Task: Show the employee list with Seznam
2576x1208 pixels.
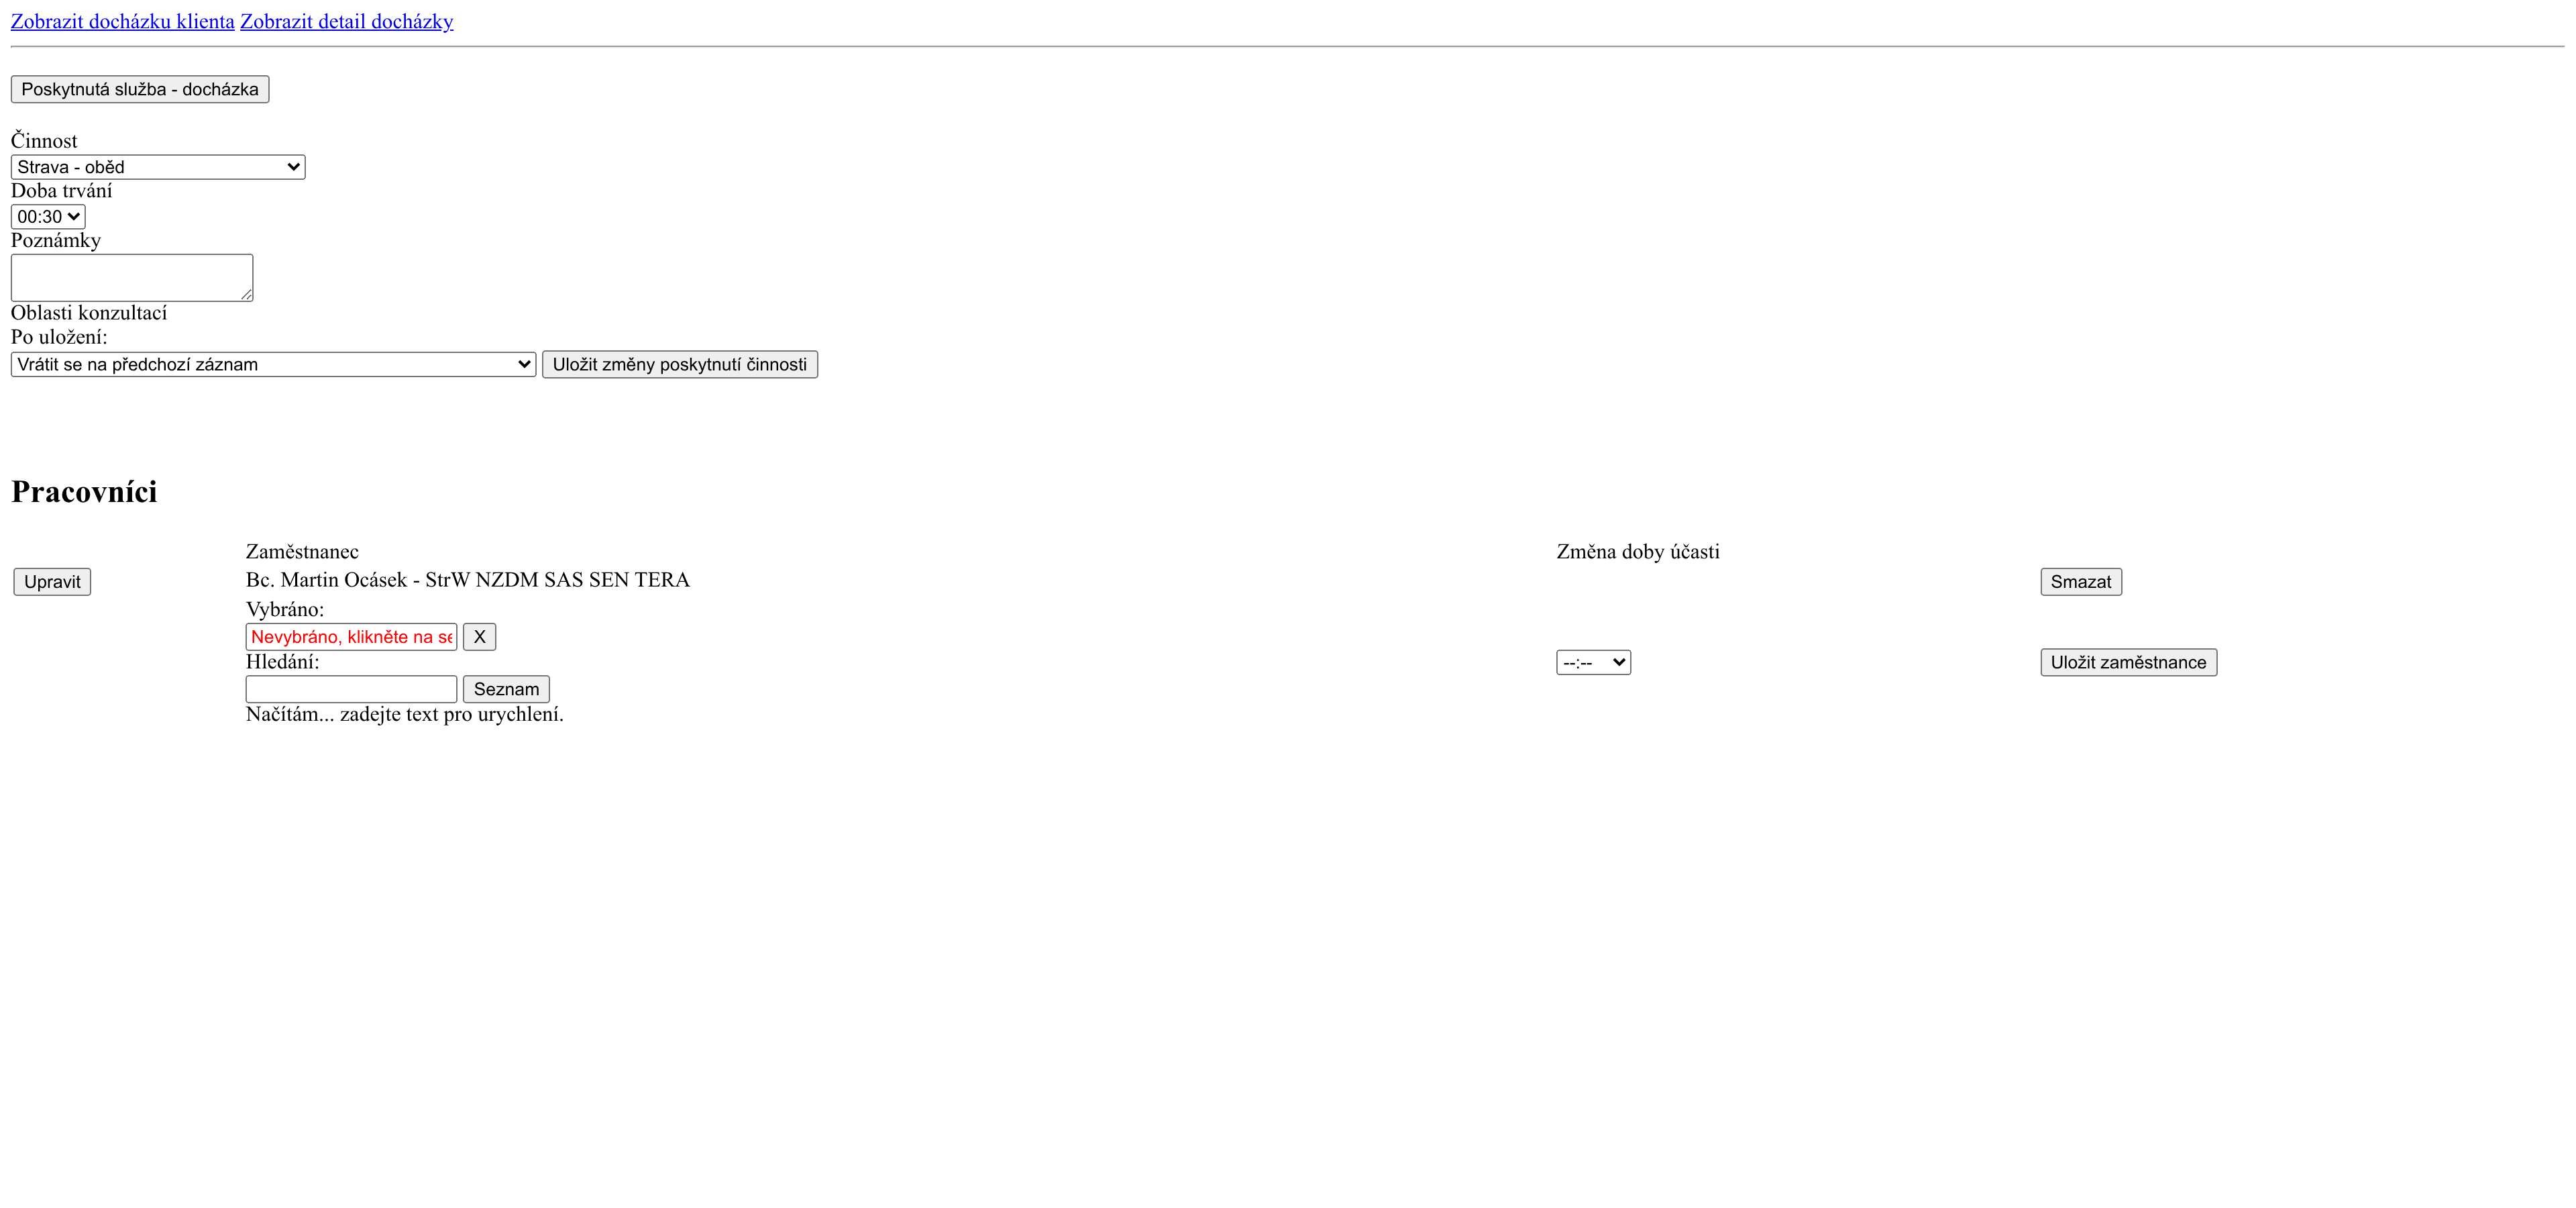Action: click(x=506, y=689)
